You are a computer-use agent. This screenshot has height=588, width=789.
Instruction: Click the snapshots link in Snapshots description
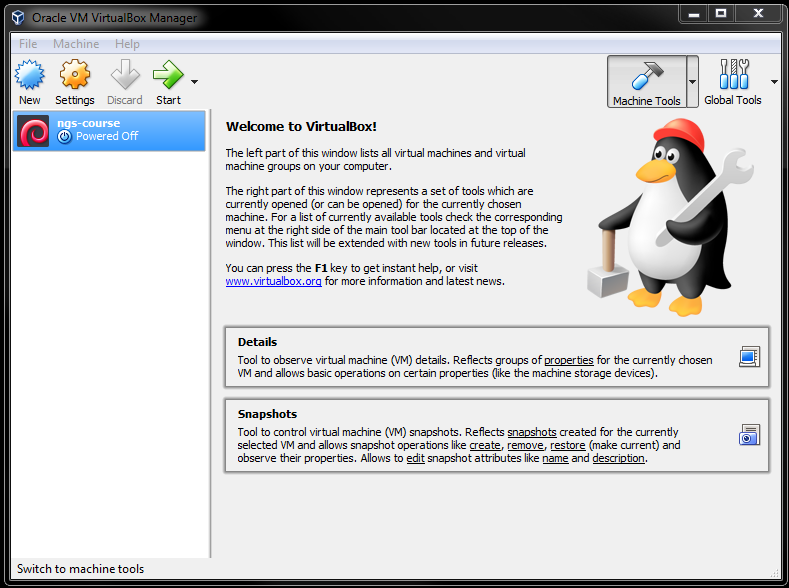[532, 432]
